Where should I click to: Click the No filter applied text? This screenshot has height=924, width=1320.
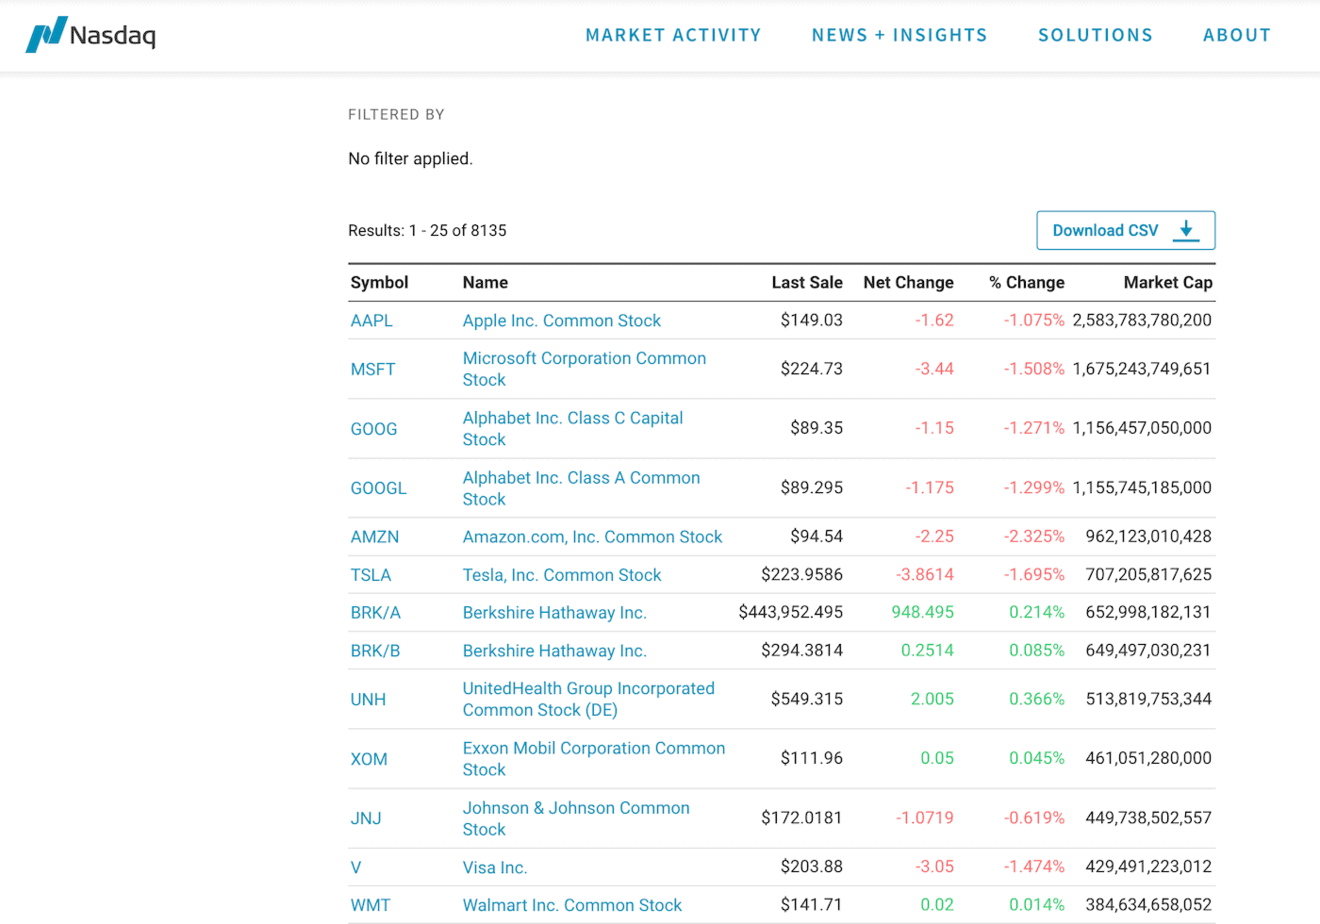(x=410, y=159)
